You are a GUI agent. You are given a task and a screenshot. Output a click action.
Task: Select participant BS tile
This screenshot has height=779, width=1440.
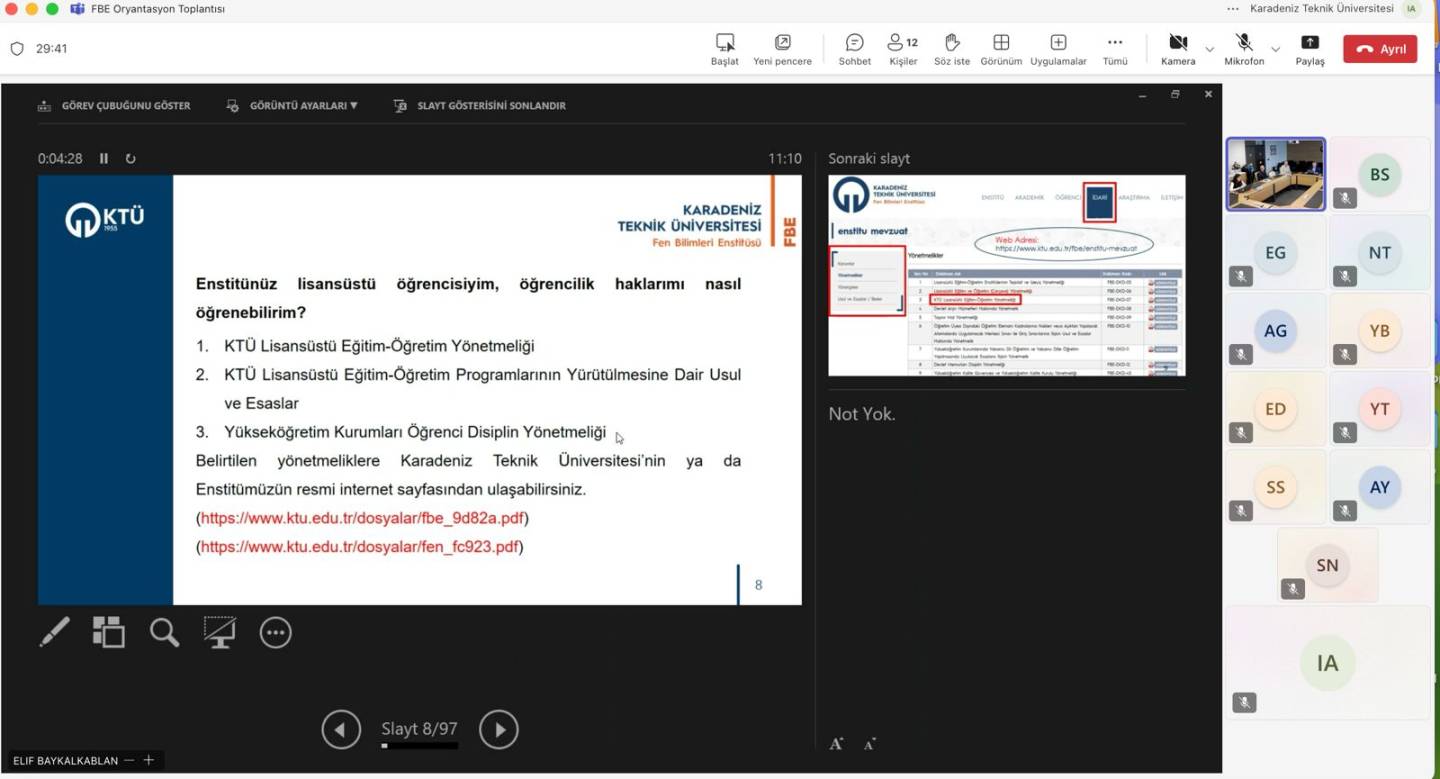(1379, 174)
